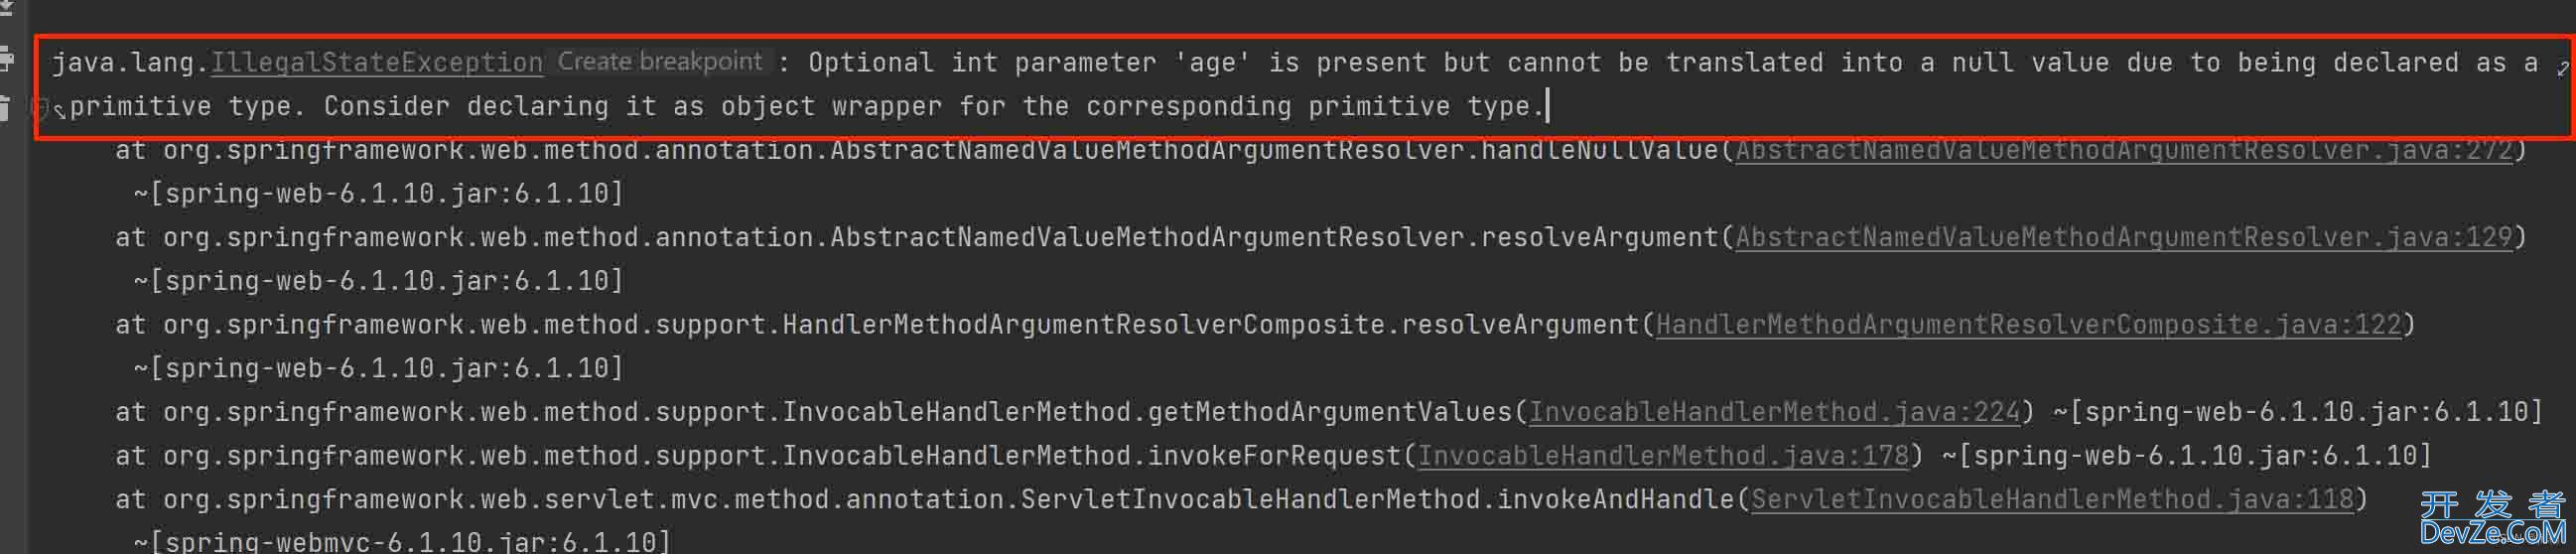This screenshot has width=2576, height=554.
Task: Click the DevZe.CoM watermark logo
Action: click(2492, 519)
